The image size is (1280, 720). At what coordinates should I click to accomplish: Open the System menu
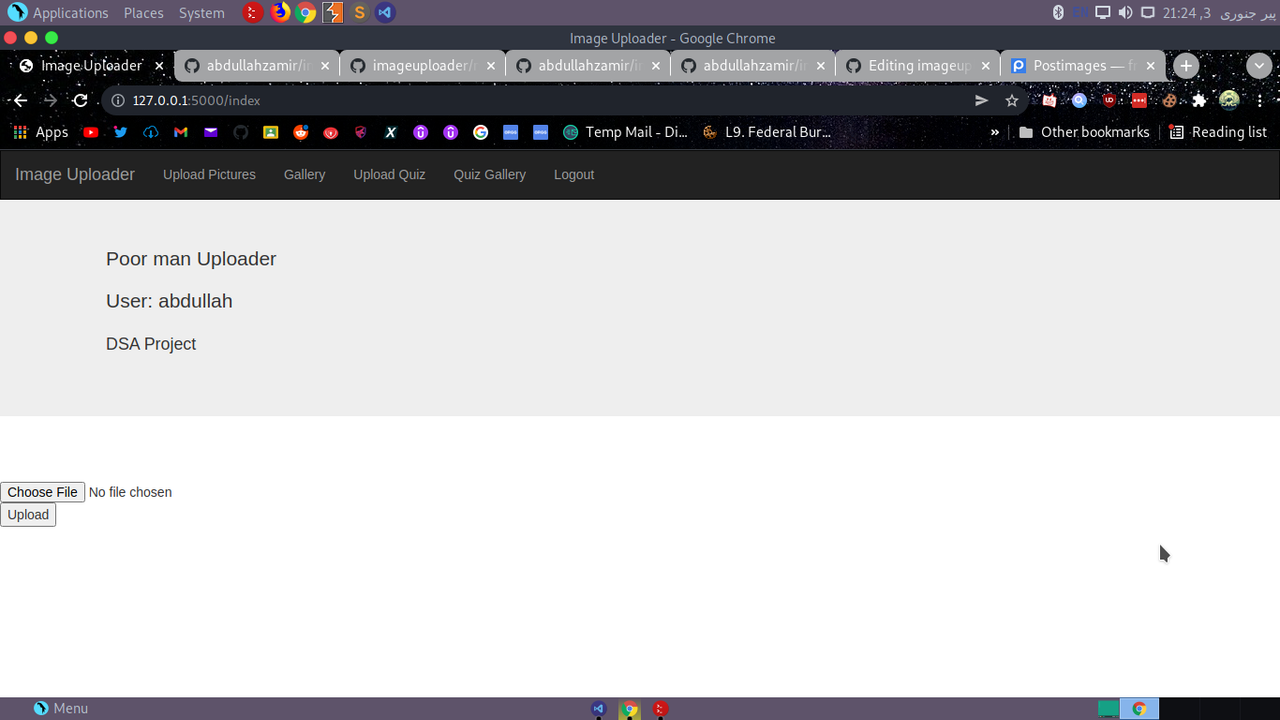(202, 12)
